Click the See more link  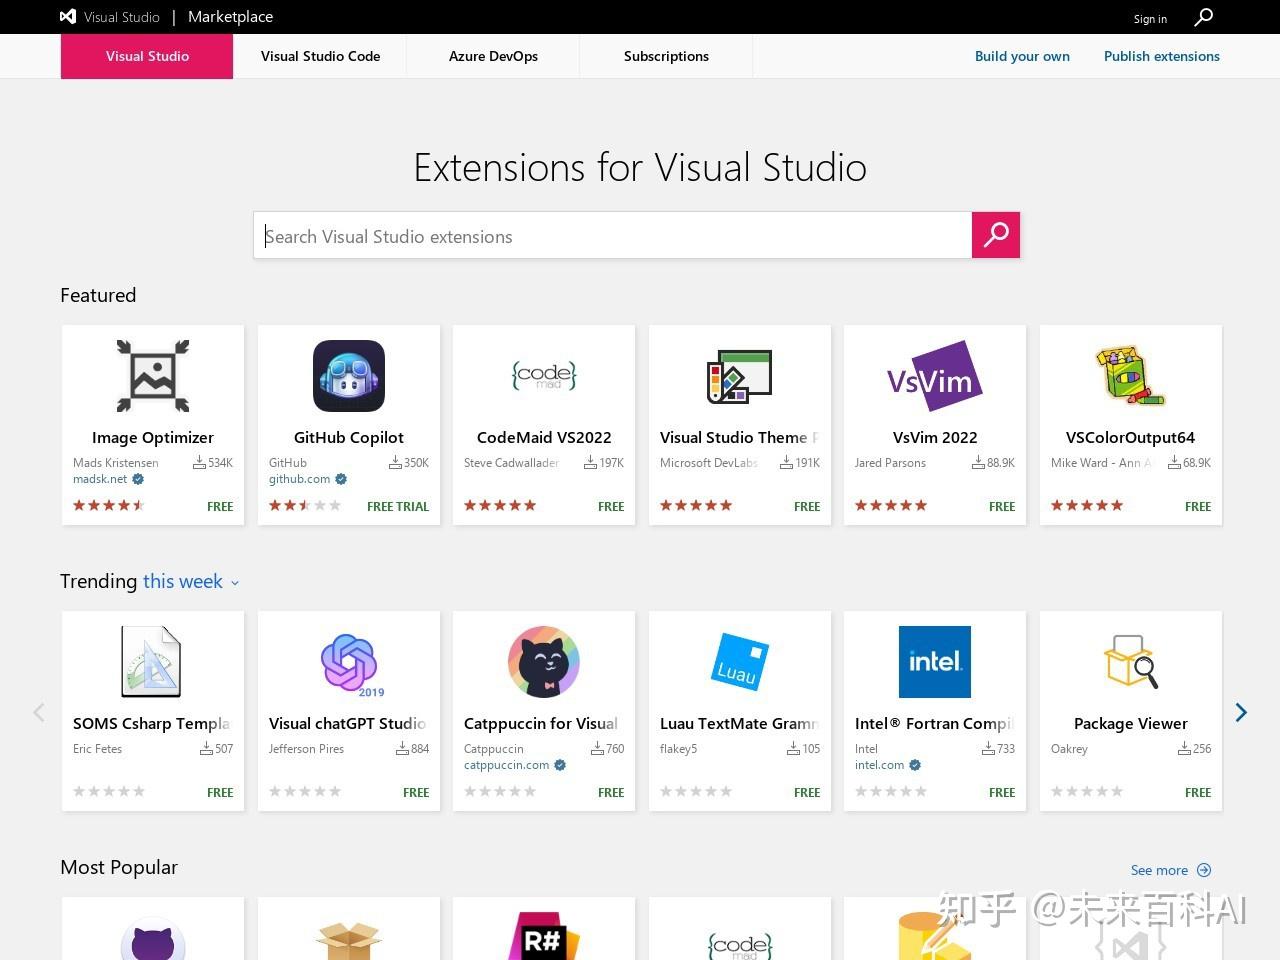tap(1159, 870)
